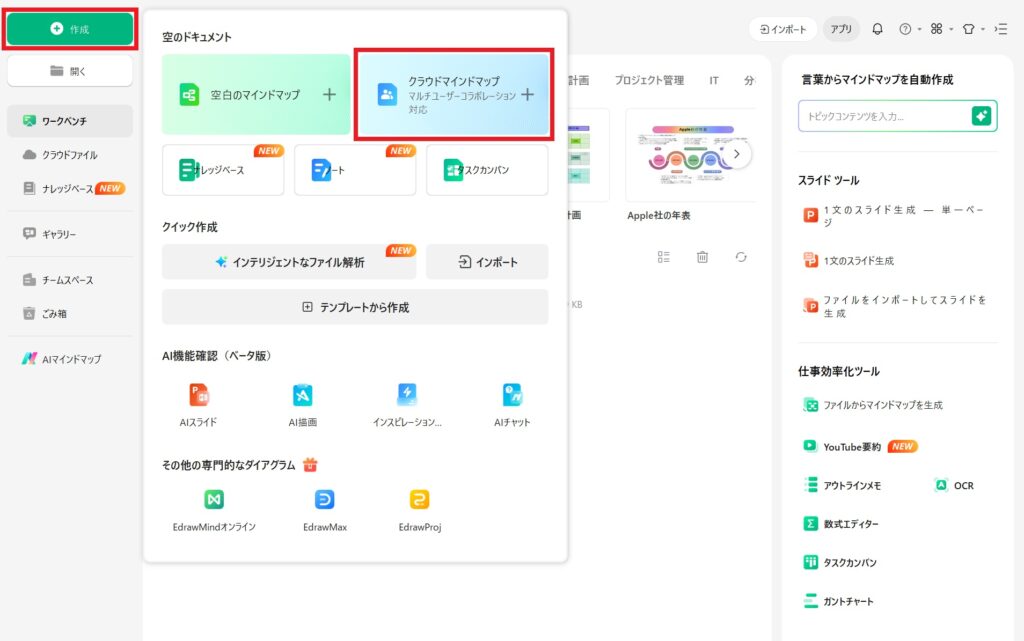Open the AIスライド tool icon
This screenshot has width=1024, height=641.
click(198, 395)
